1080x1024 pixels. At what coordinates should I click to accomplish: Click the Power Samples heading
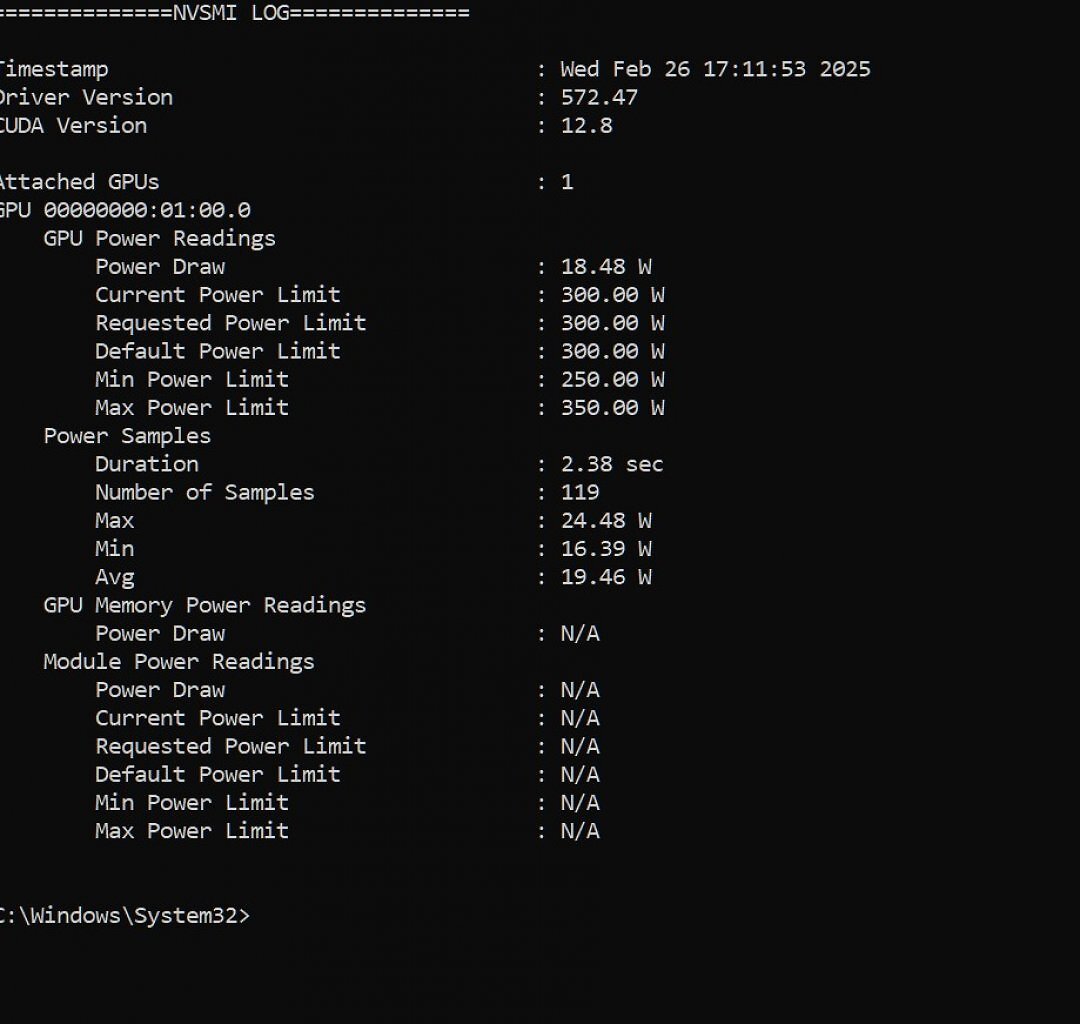tap(127, 436)
